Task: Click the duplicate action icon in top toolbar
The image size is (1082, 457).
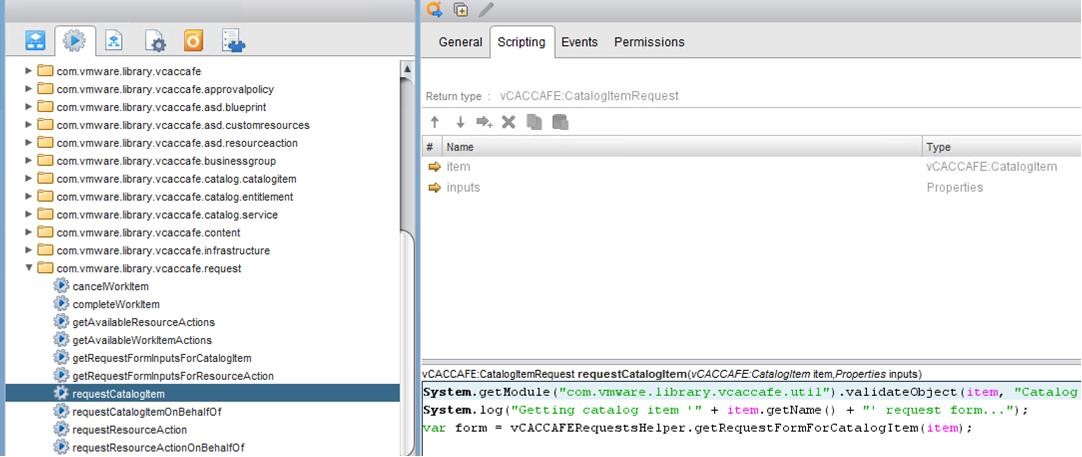Action: 461,10
